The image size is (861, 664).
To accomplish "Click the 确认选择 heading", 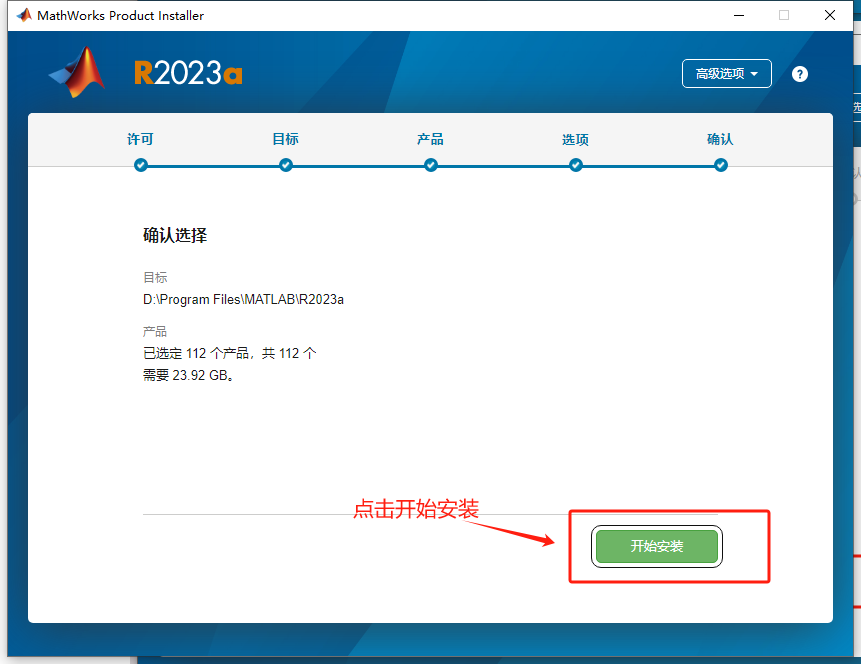I will point(175,235).
